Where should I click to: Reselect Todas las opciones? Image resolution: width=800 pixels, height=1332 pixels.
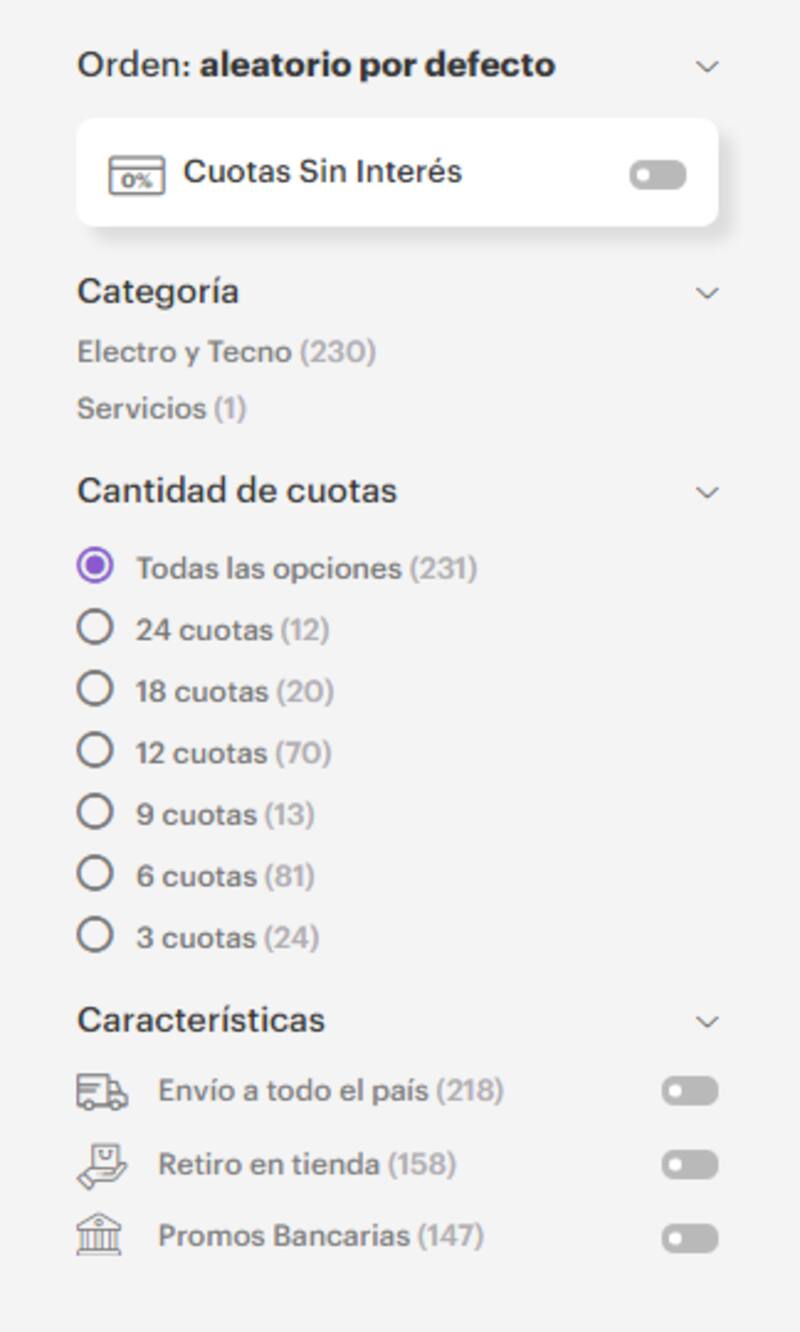[96, 565]
